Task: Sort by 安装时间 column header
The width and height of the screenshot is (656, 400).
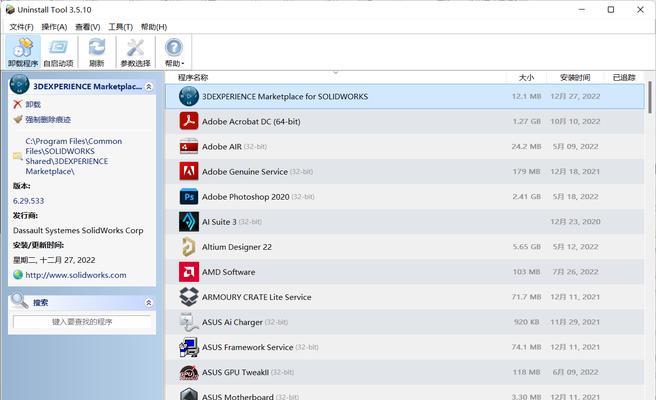Action: click(x=575, y=77)
